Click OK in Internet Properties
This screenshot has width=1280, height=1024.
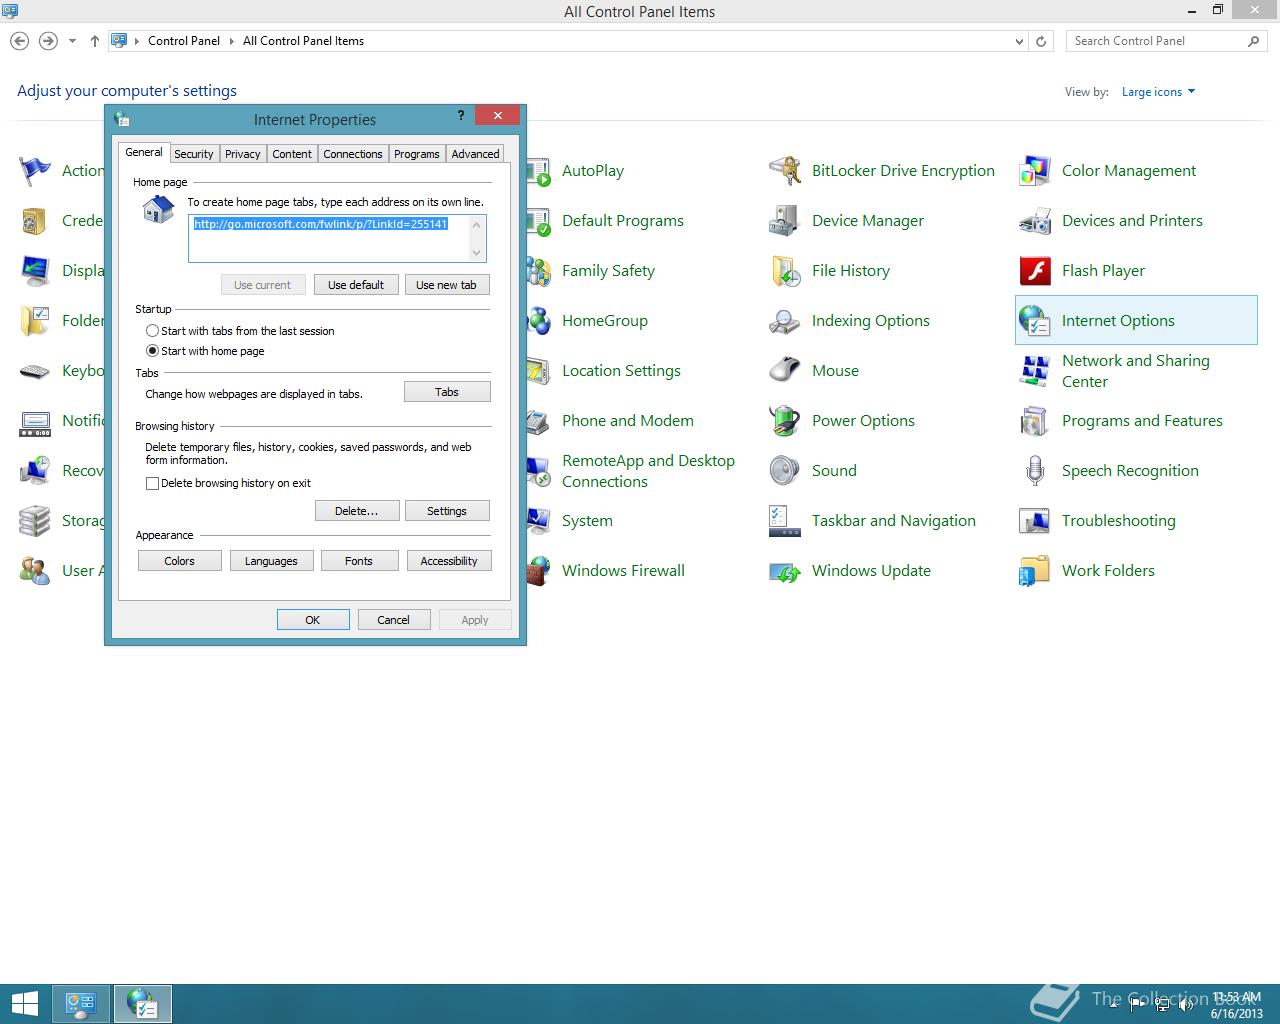pyautogui.click(x=313, y=620)
